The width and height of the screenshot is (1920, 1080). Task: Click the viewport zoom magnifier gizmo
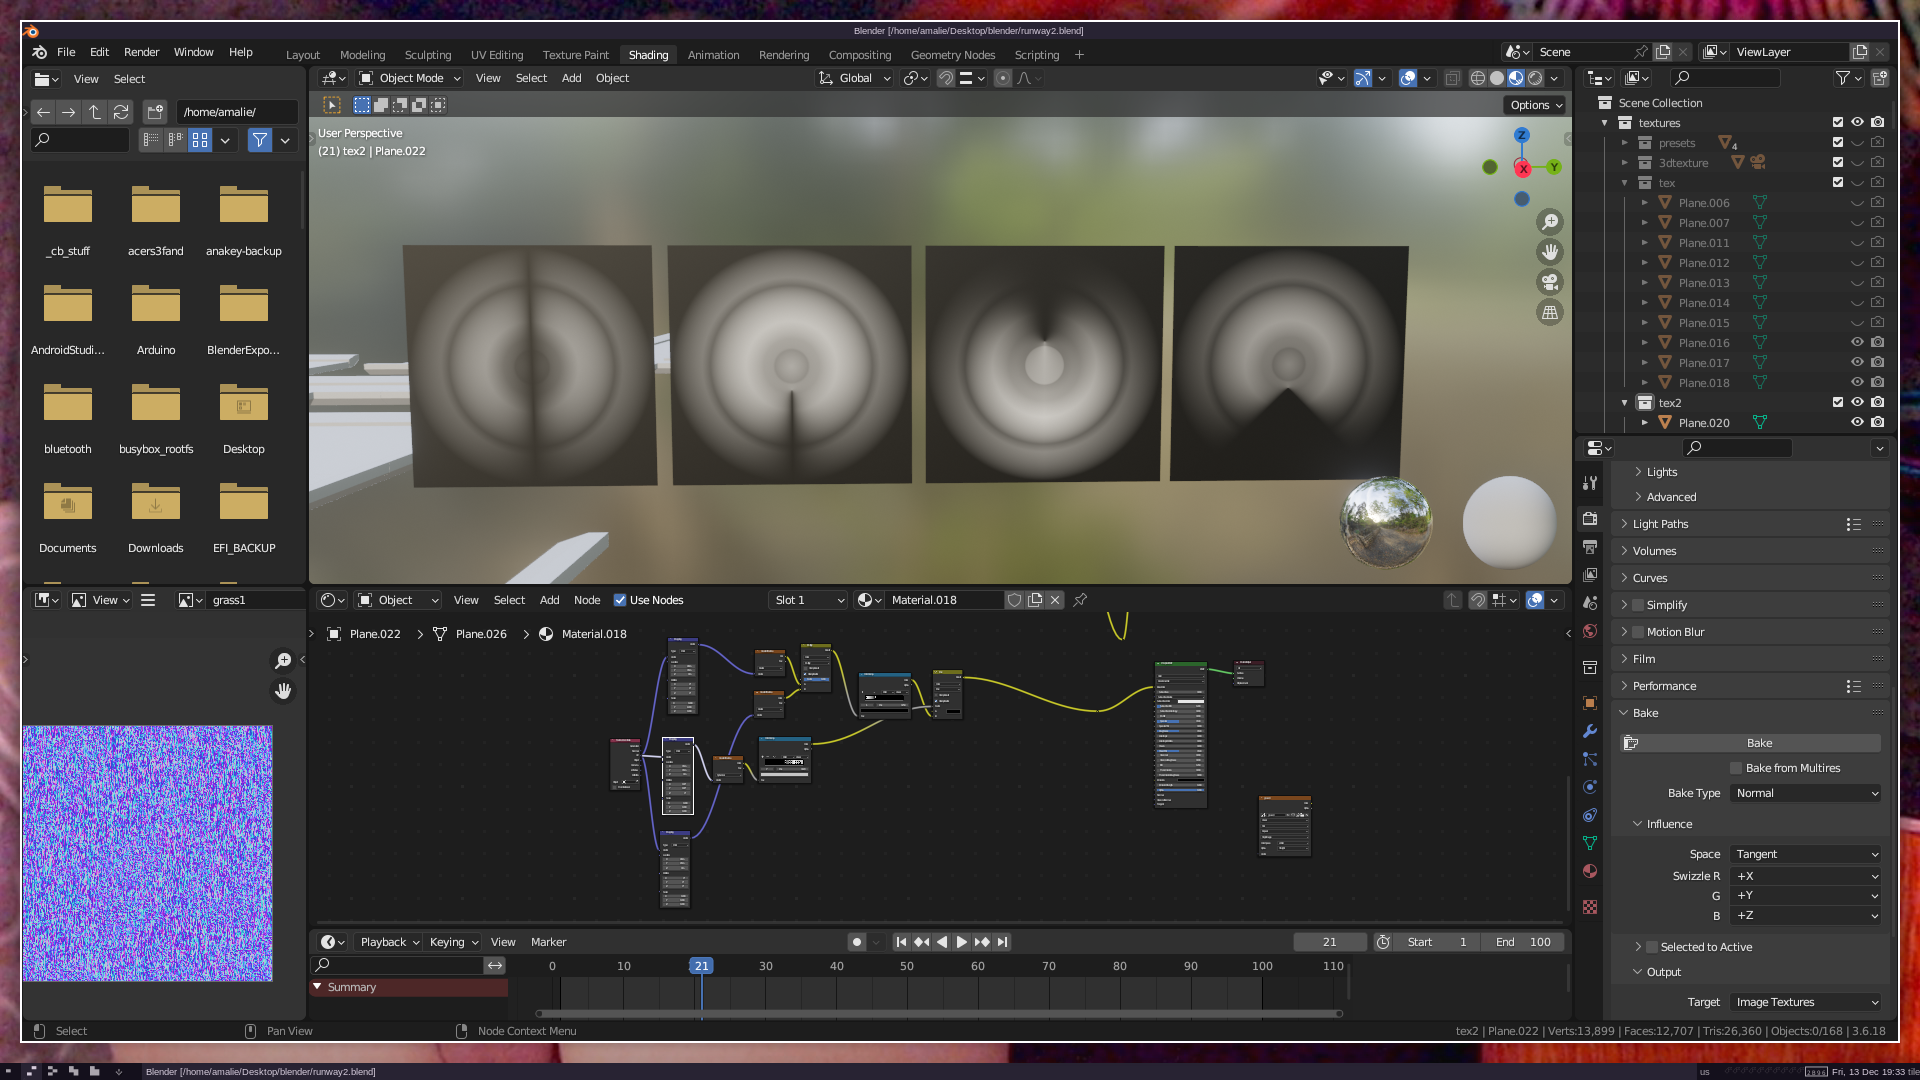click(x=1550, y=222)
